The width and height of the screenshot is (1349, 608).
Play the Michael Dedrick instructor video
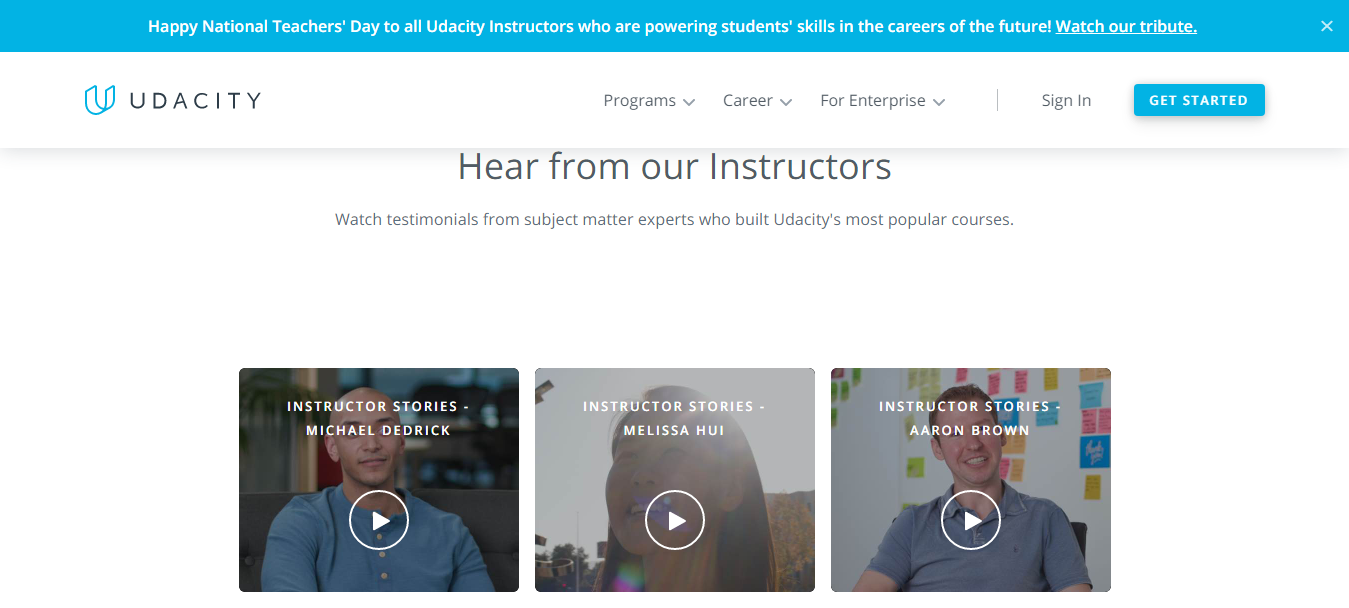pos(379,520)
